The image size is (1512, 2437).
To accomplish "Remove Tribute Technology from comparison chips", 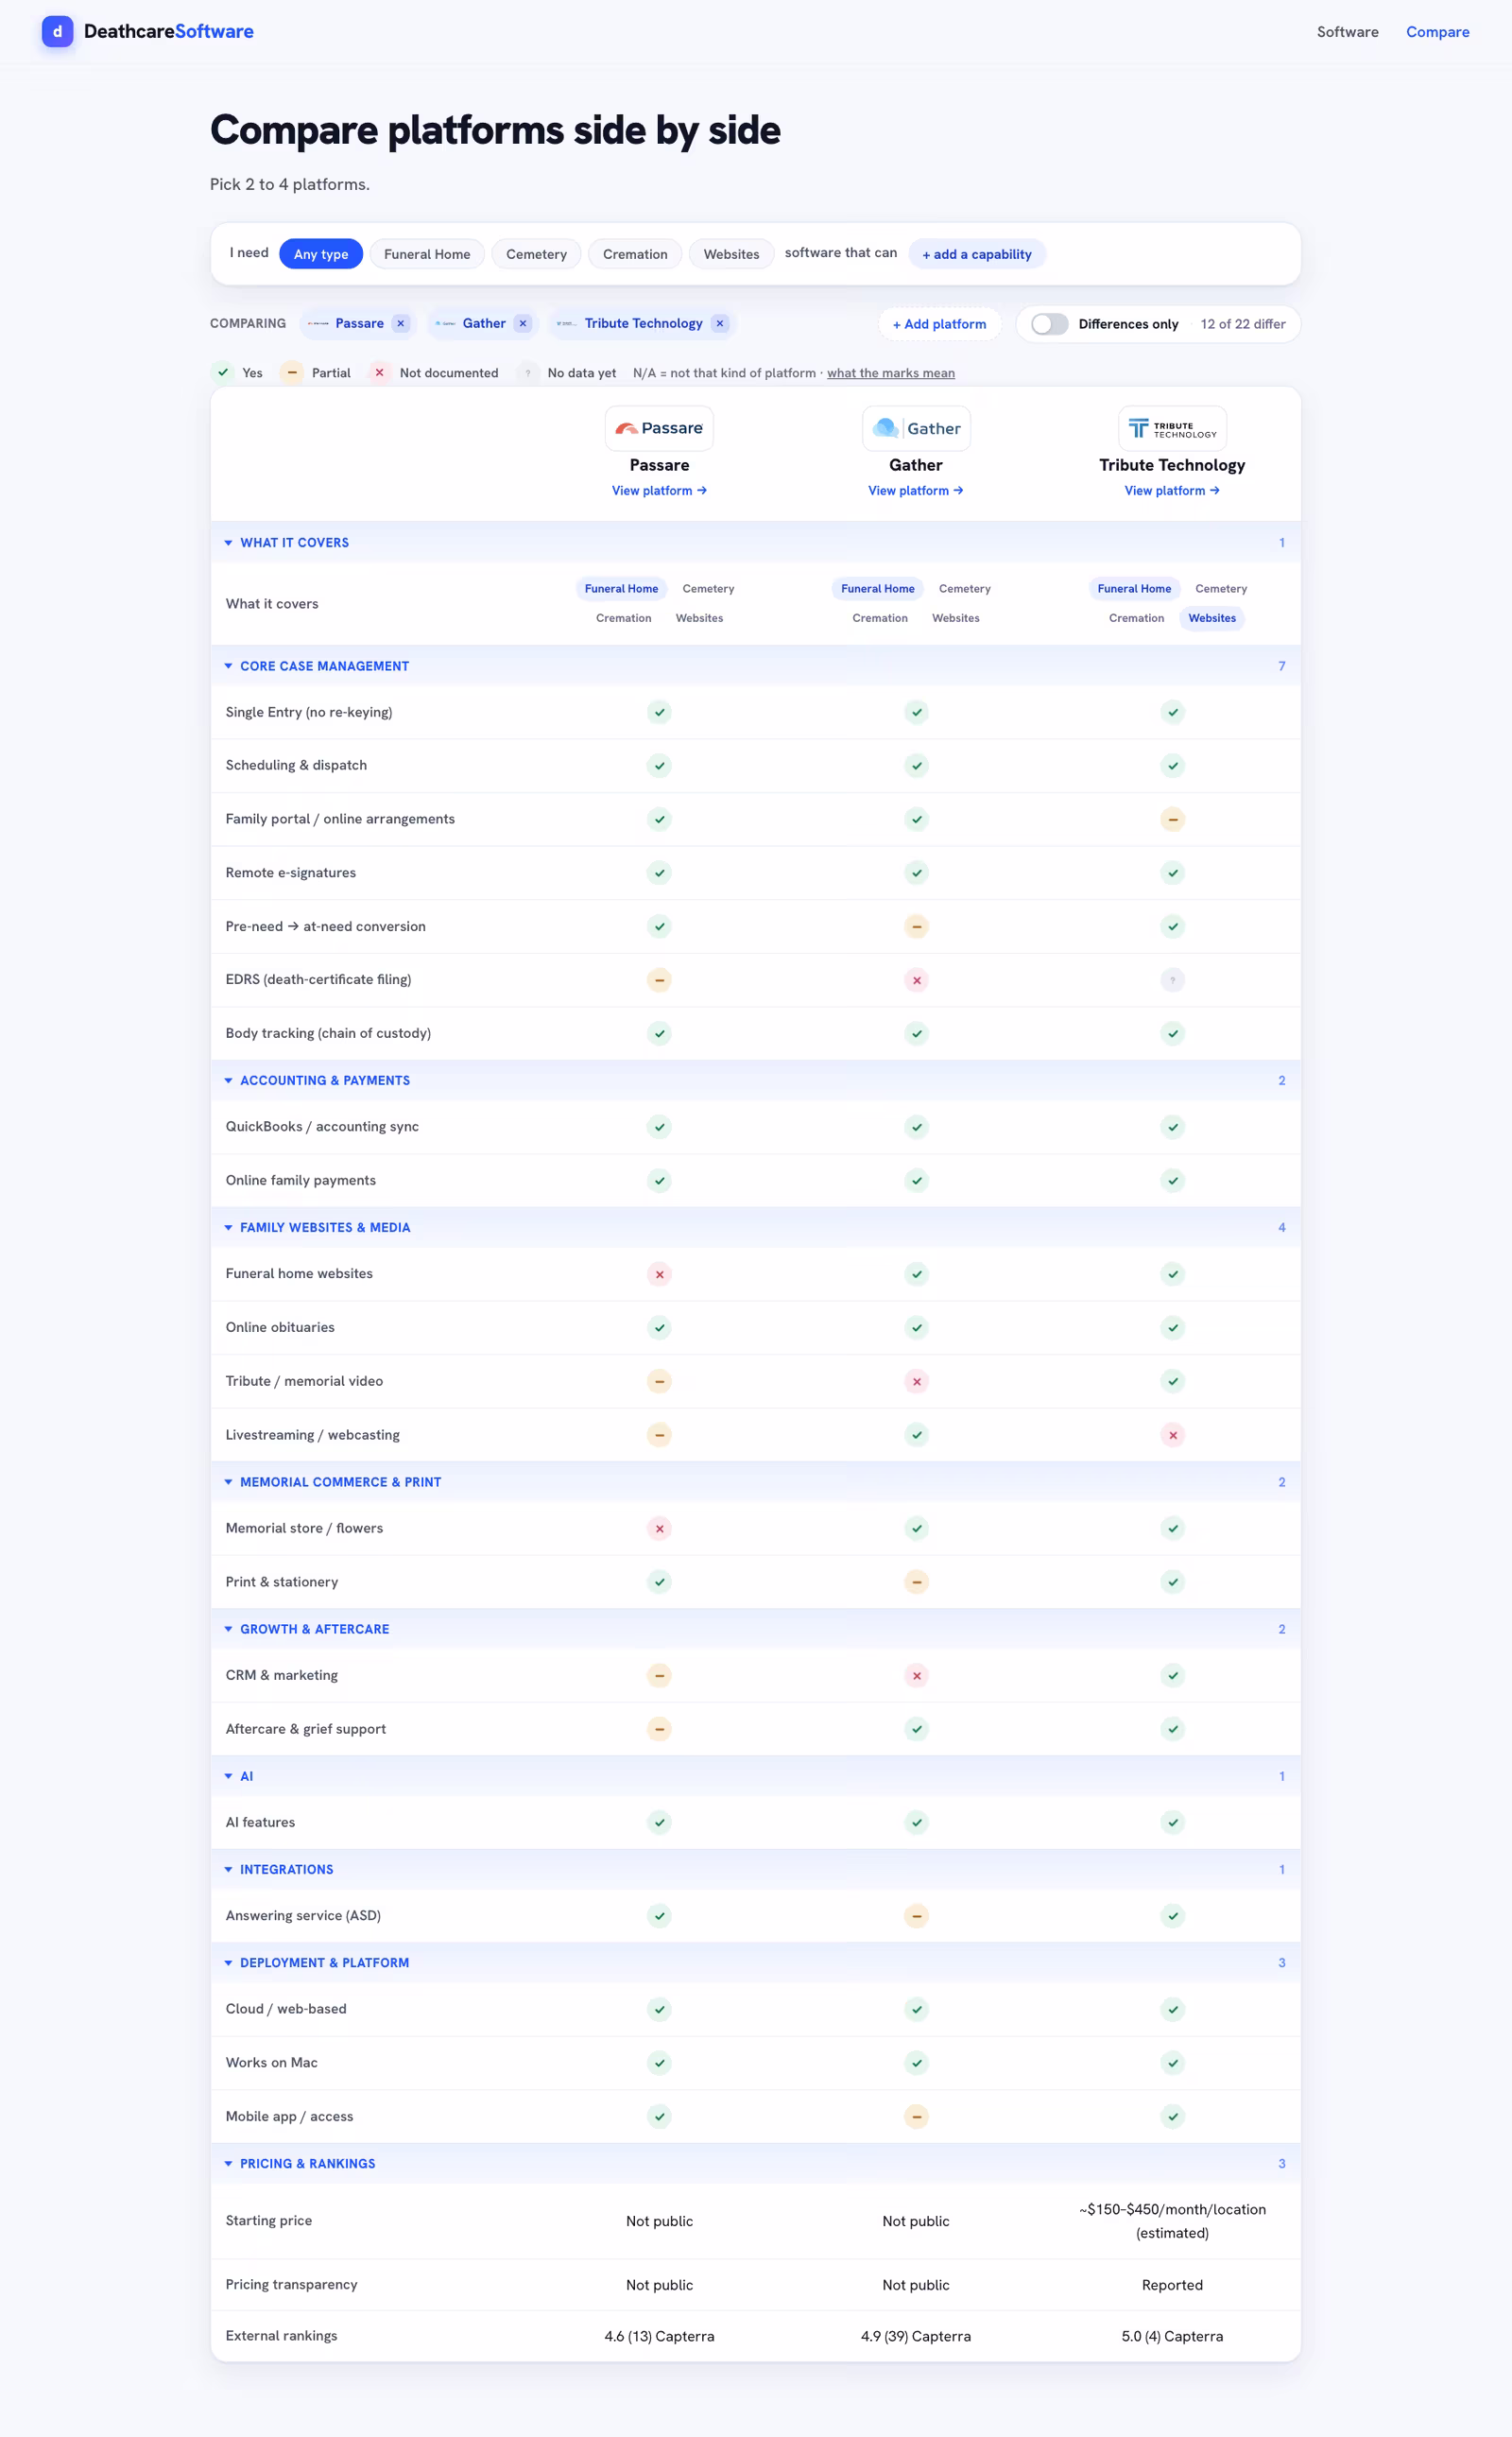I will (x=720, y=323).
